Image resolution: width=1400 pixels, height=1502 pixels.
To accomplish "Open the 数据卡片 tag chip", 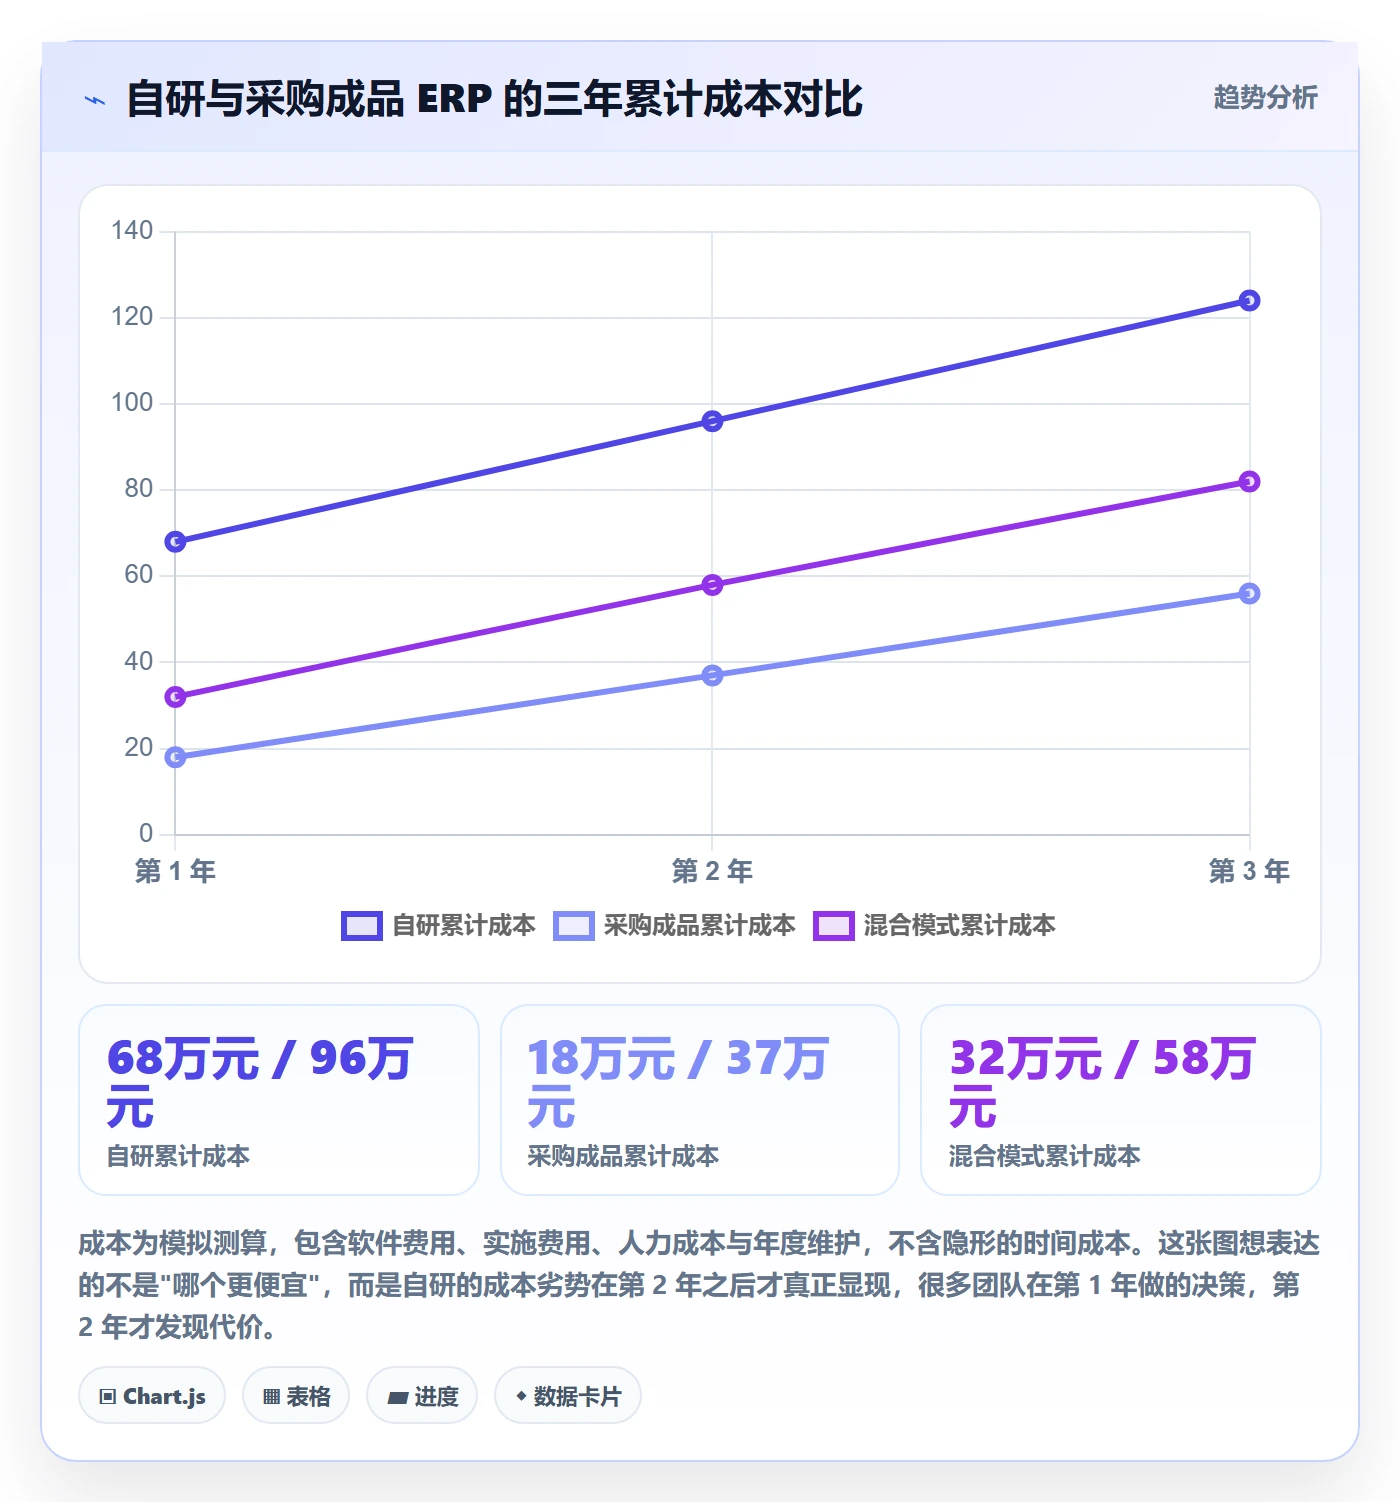I will [568, 1396].
